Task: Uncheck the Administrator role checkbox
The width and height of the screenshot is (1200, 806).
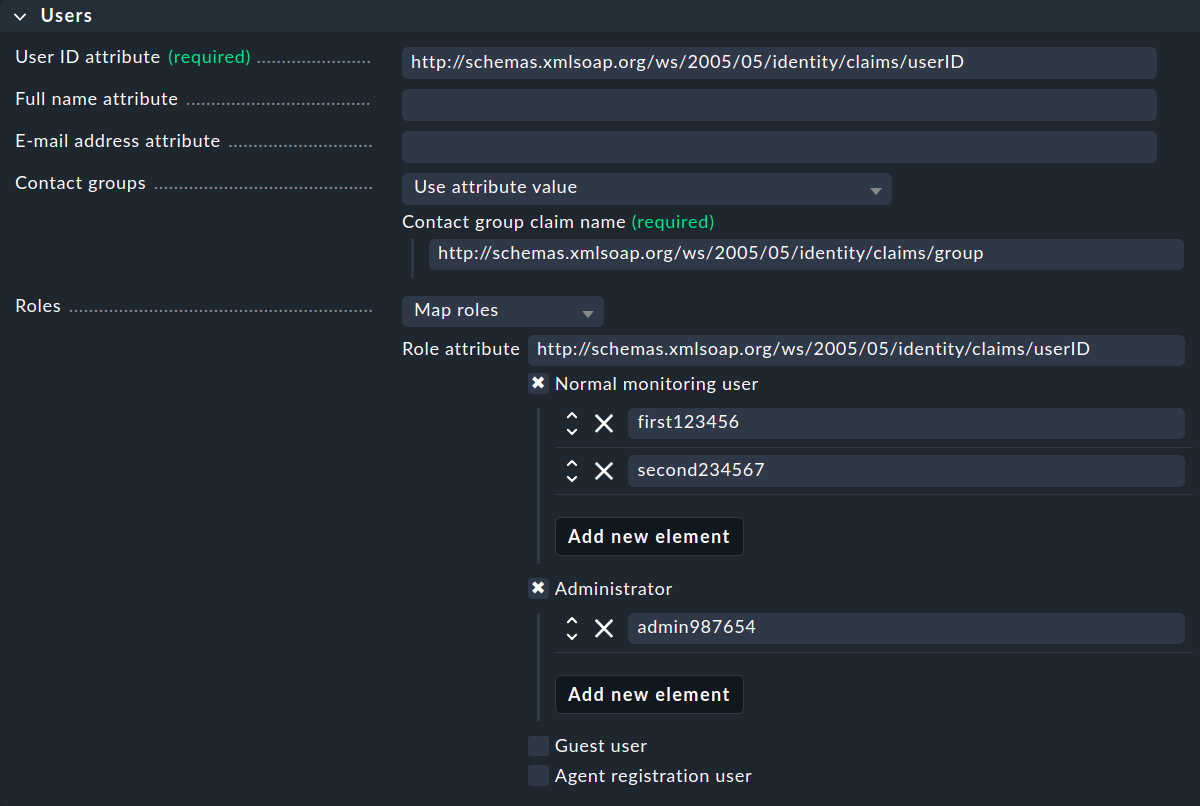Action: point(538,589)
